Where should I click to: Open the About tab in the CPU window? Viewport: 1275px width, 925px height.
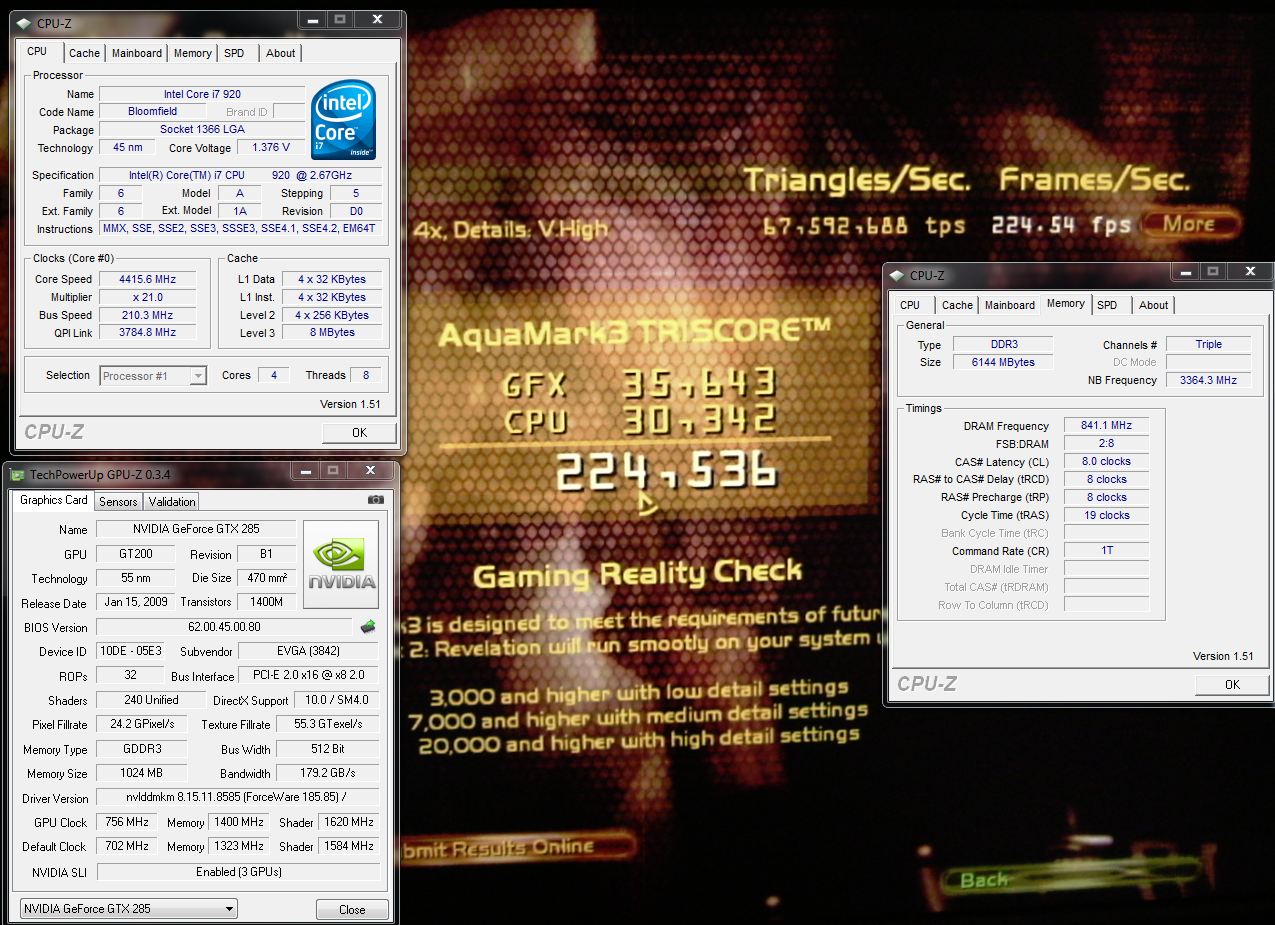[281, 53]
